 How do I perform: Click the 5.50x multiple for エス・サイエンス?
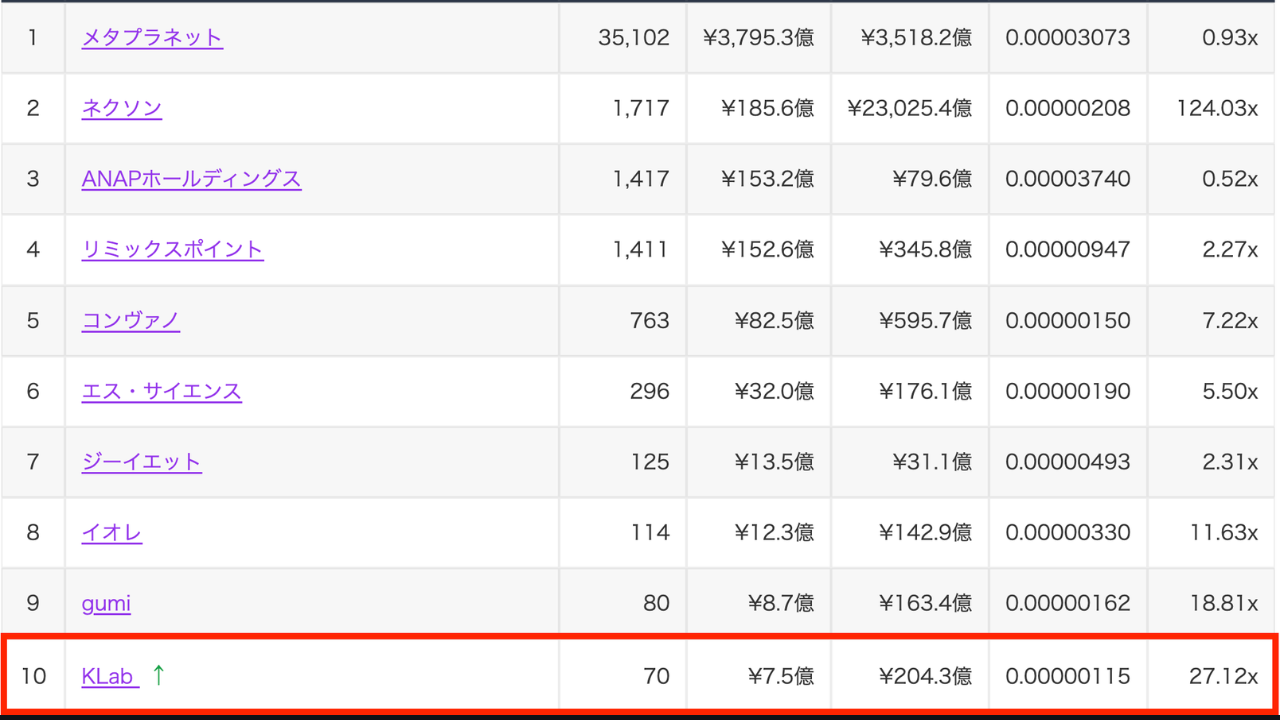1230,392
